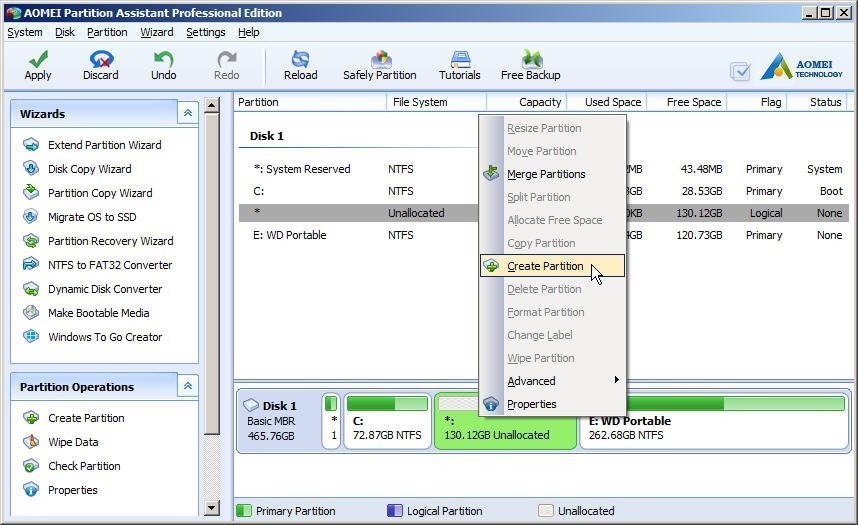
Task: Launch Free Backup from the toolbar
Action: pyautogui.click(x=531, y=65)
